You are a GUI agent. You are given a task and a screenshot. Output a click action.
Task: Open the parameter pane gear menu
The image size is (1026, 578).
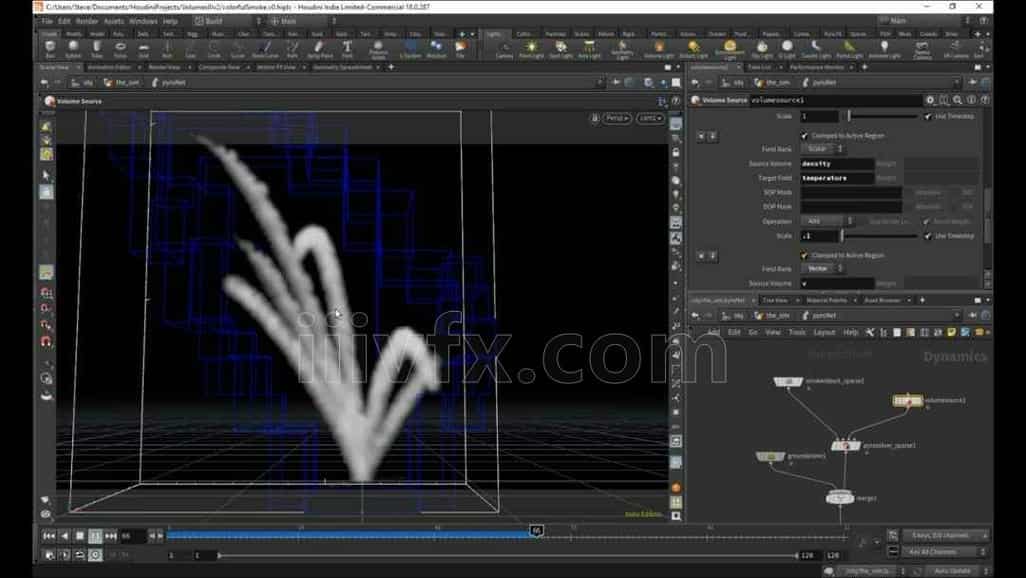pyautogui.click(x=930, y=100)
